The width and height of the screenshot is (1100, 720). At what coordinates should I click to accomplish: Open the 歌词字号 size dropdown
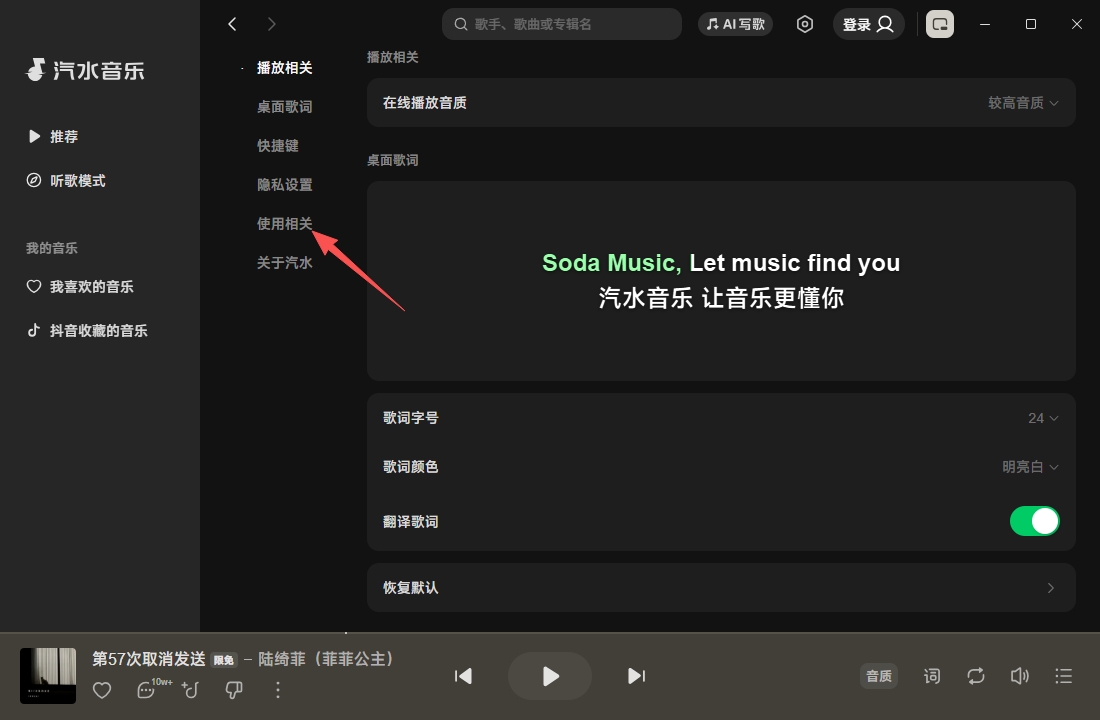click(1043, 418)
